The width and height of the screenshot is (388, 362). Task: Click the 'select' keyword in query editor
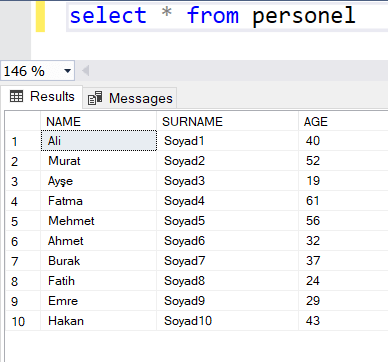tap(108, 16)
